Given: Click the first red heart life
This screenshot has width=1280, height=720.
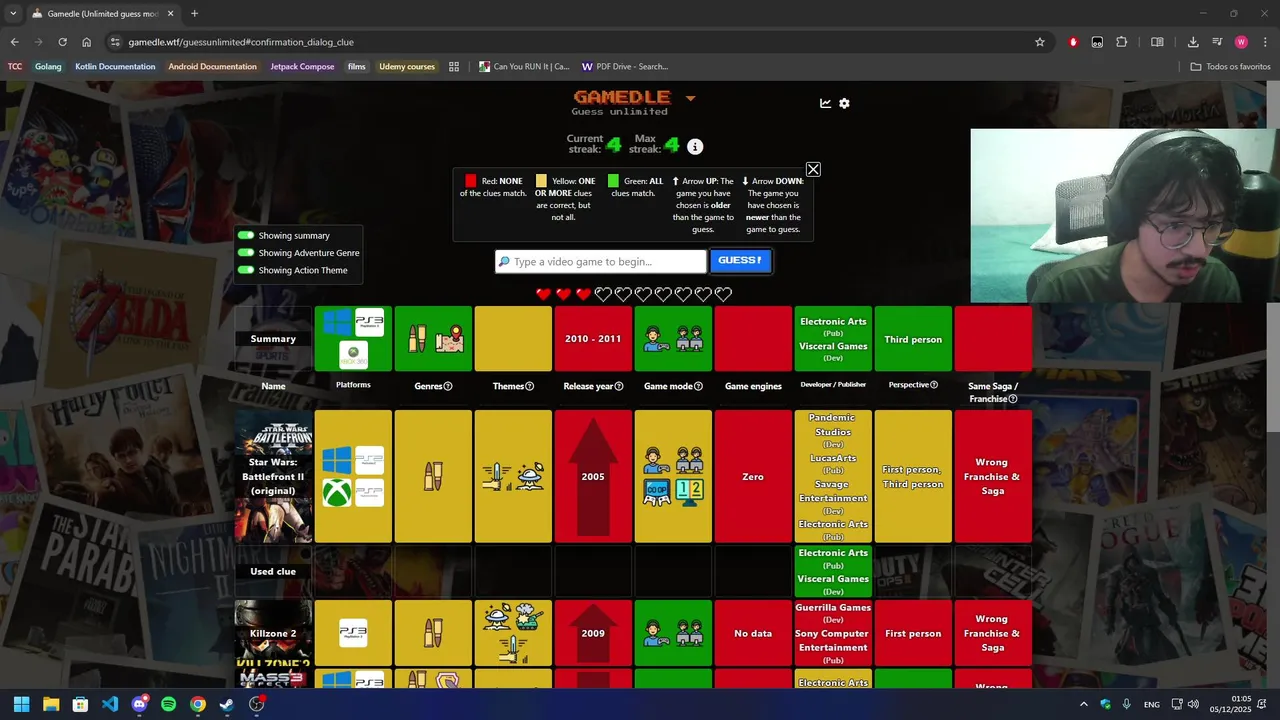Looking at the screenshot, I should point(543,294).
